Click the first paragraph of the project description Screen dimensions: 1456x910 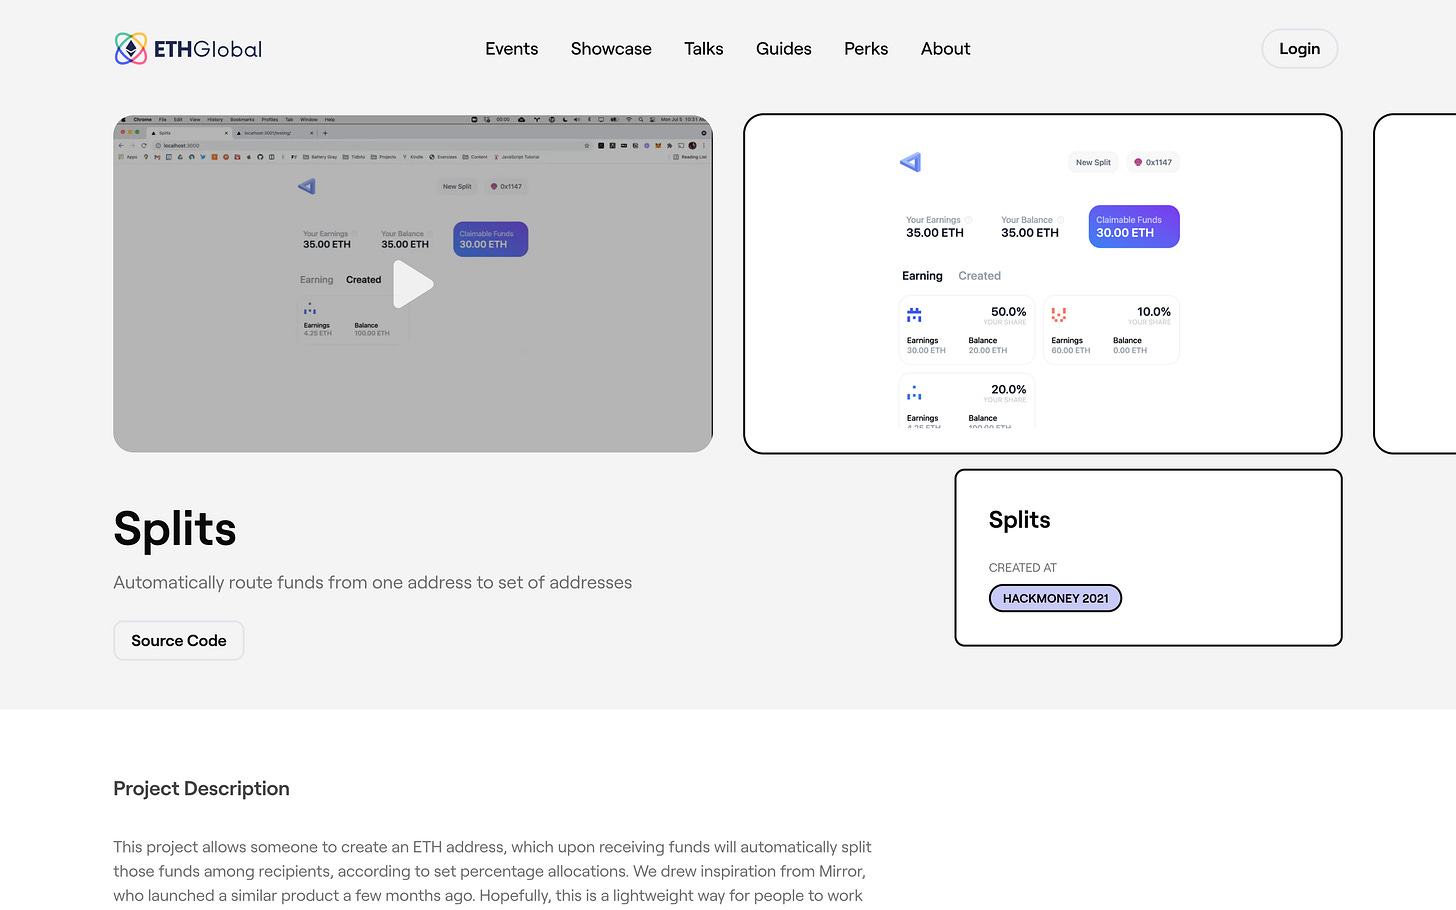(x=492, y=871)
